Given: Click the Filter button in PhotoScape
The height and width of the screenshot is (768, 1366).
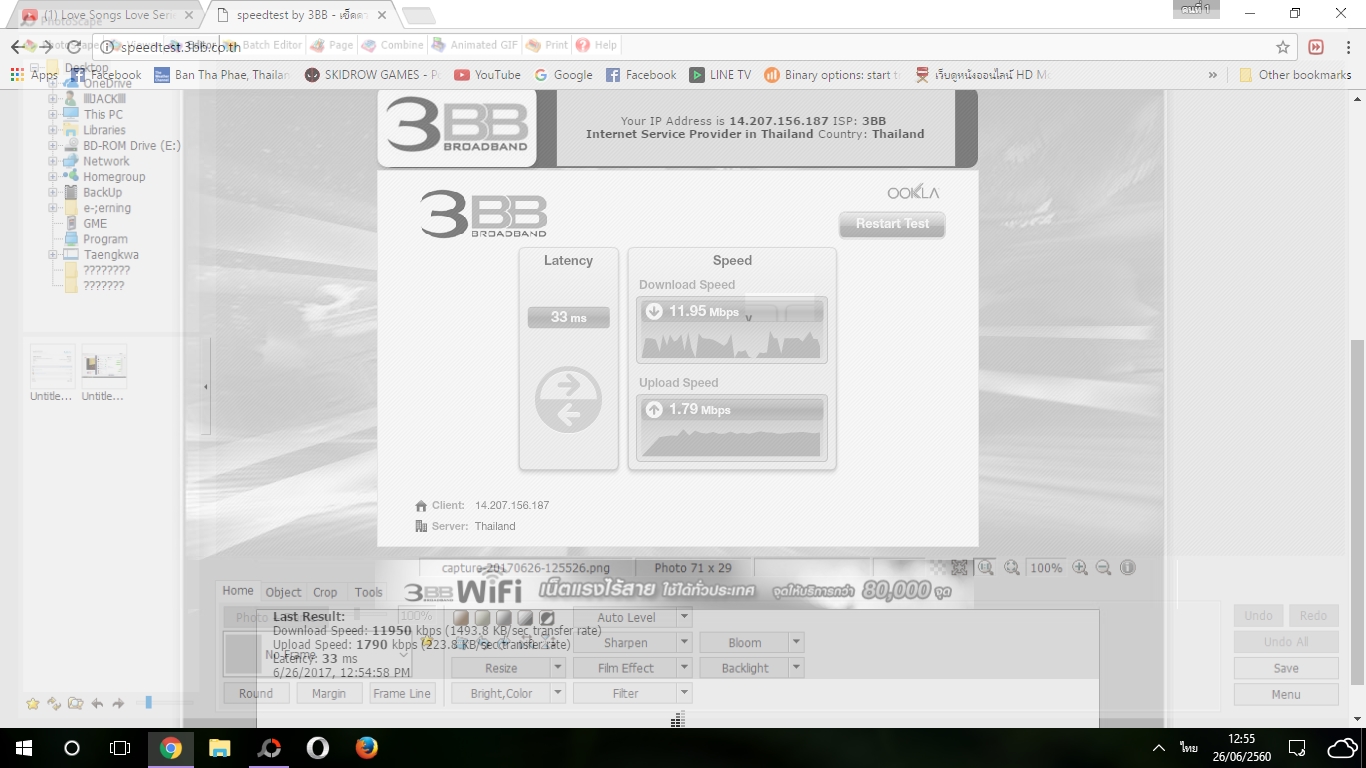Looking at the screenshot, I should click(626, 693).
